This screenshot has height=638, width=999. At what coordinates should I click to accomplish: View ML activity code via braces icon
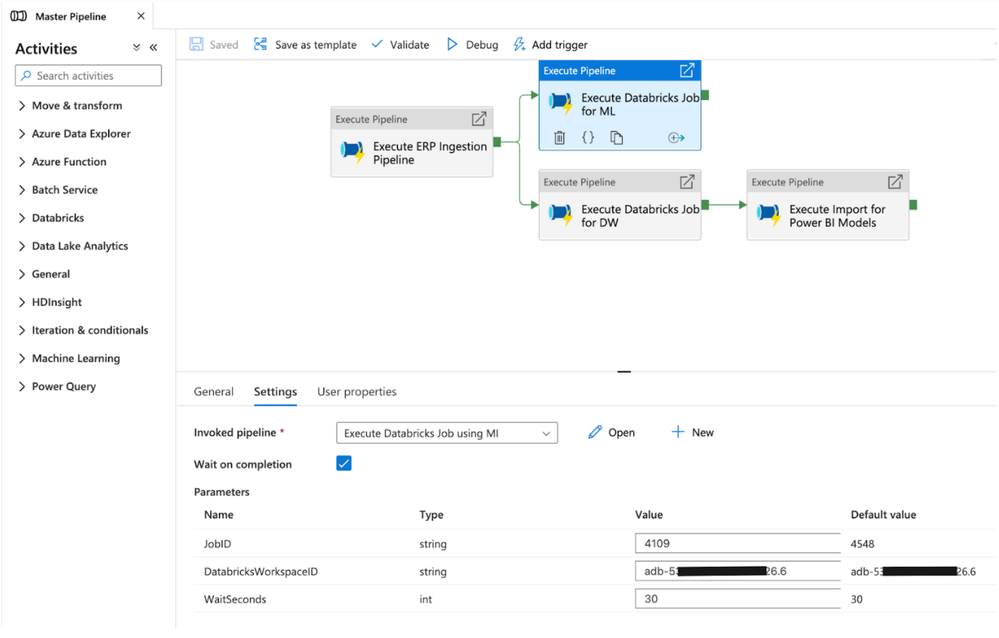(588, 137)
